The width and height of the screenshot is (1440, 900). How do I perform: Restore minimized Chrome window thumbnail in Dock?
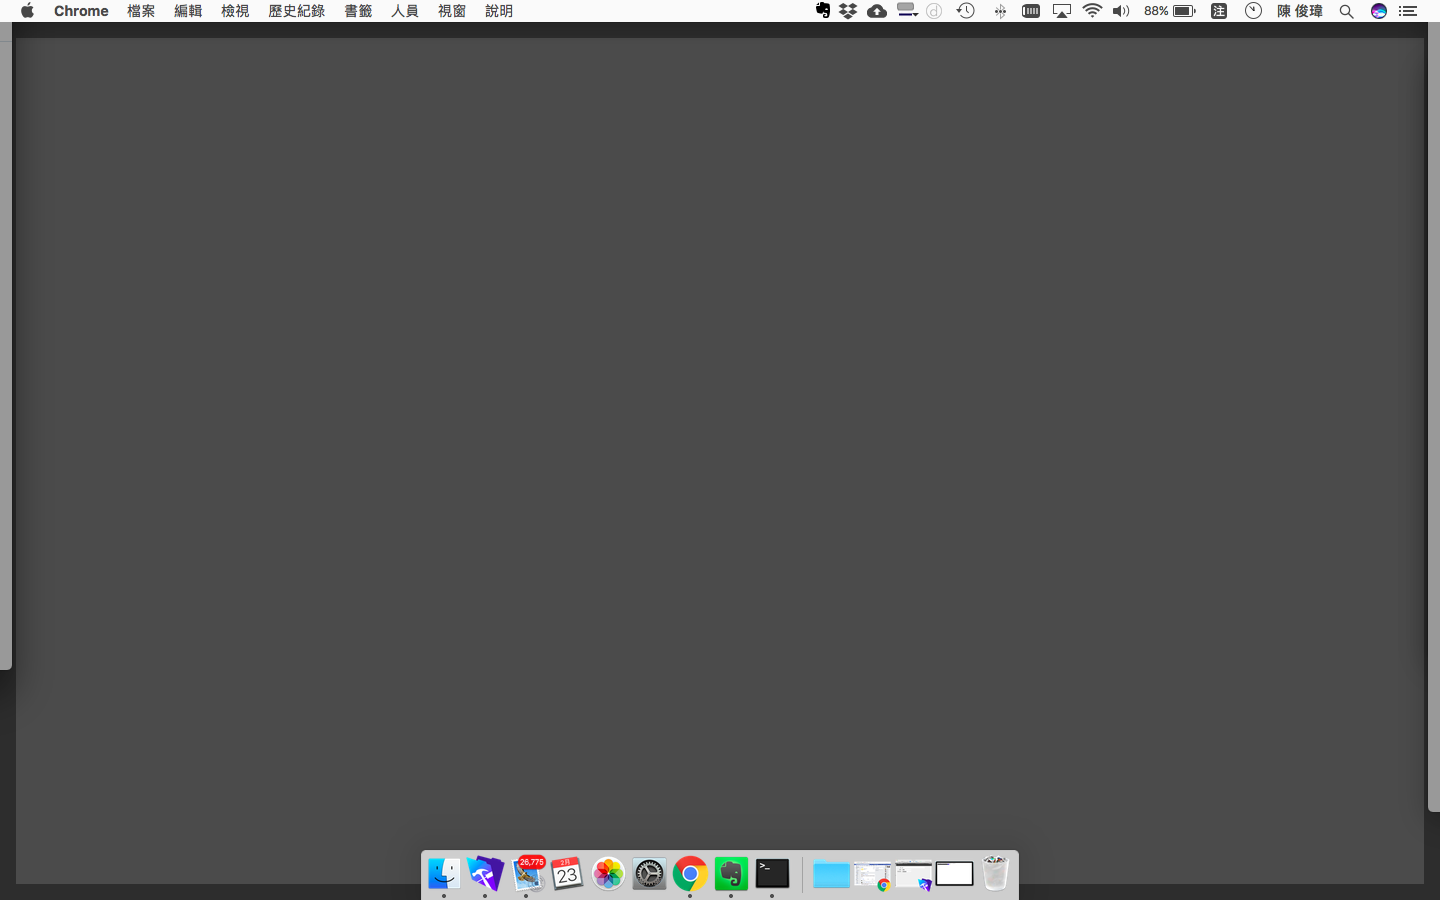tap(872, 876)
